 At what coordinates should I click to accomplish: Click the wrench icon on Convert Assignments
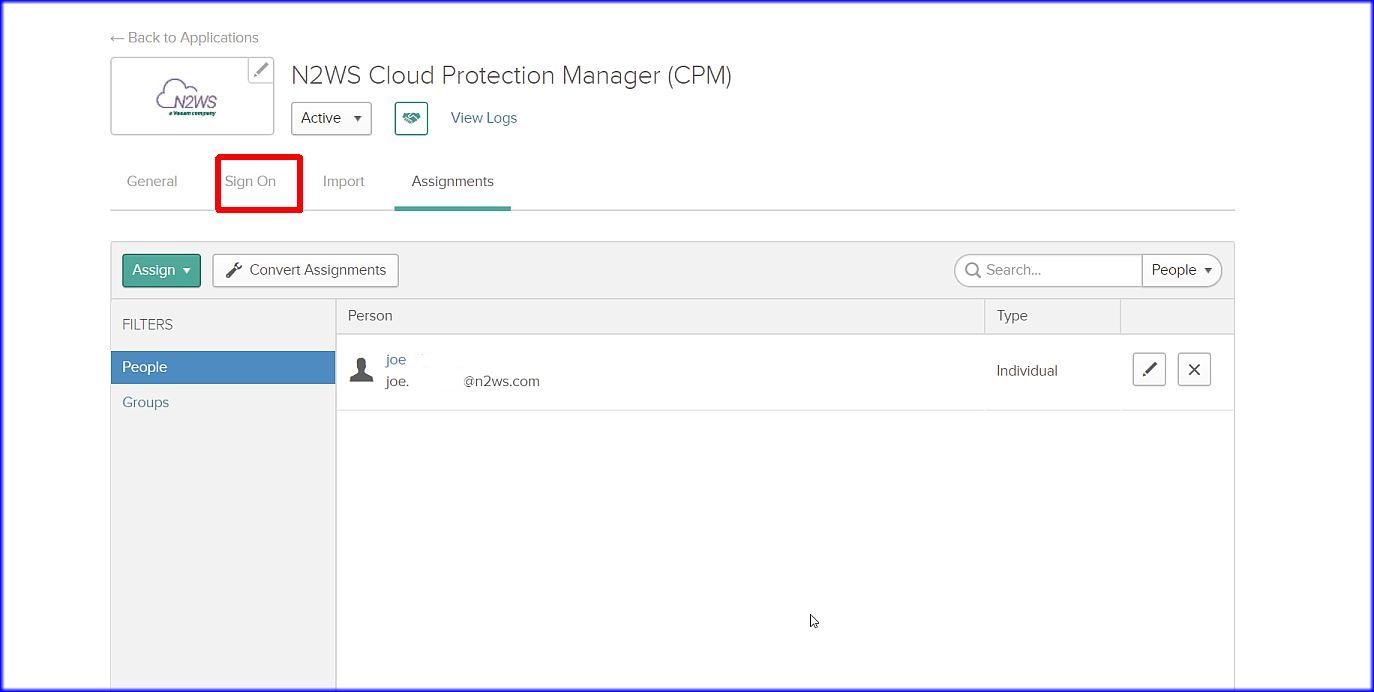click(x=234, y=270)
